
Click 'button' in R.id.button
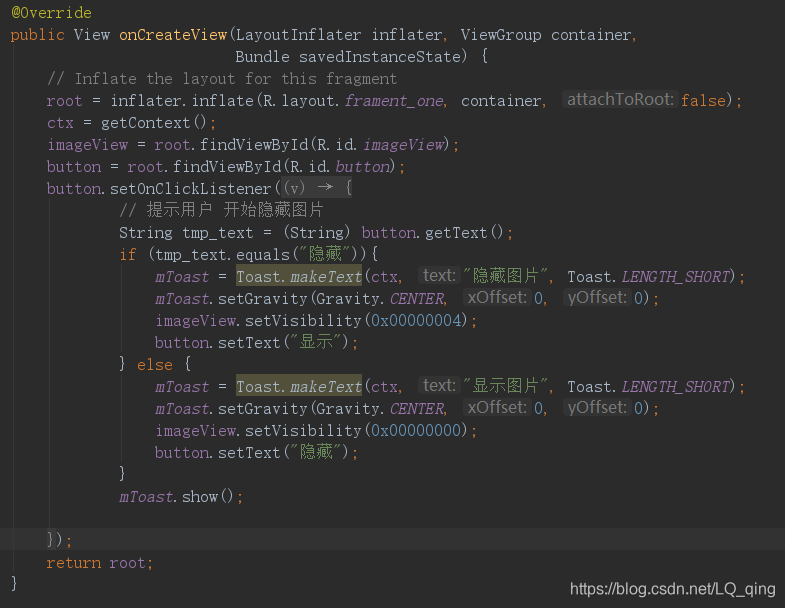tap(362, 167)
